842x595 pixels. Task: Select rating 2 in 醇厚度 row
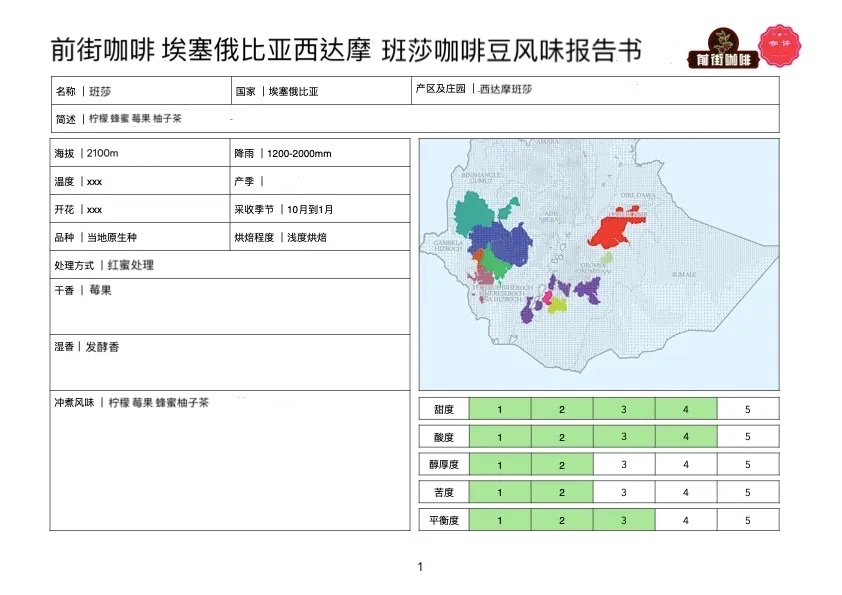click(562, 465)
